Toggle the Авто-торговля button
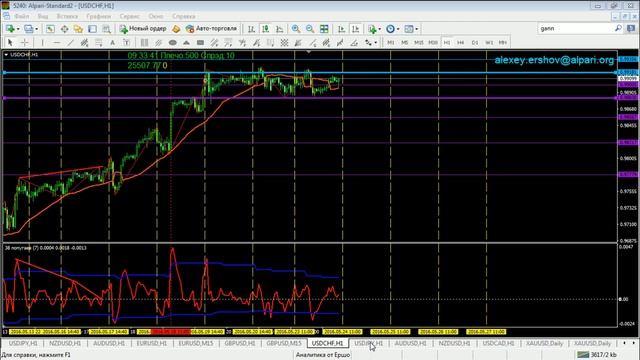640x360 pixels. click(x=211, y=29)
